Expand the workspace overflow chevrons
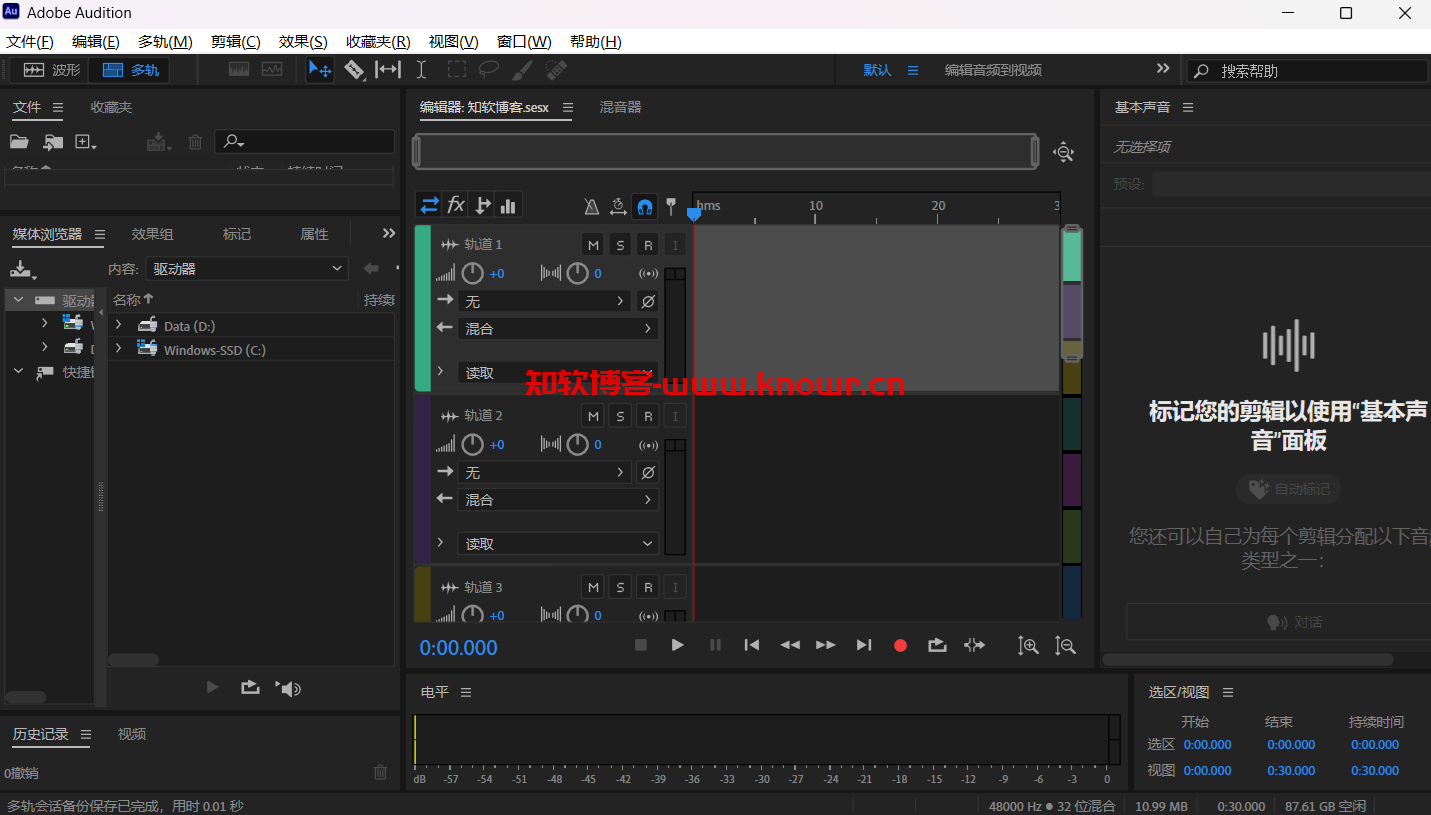This screenshot has height=815, width=1431. 1163,69
